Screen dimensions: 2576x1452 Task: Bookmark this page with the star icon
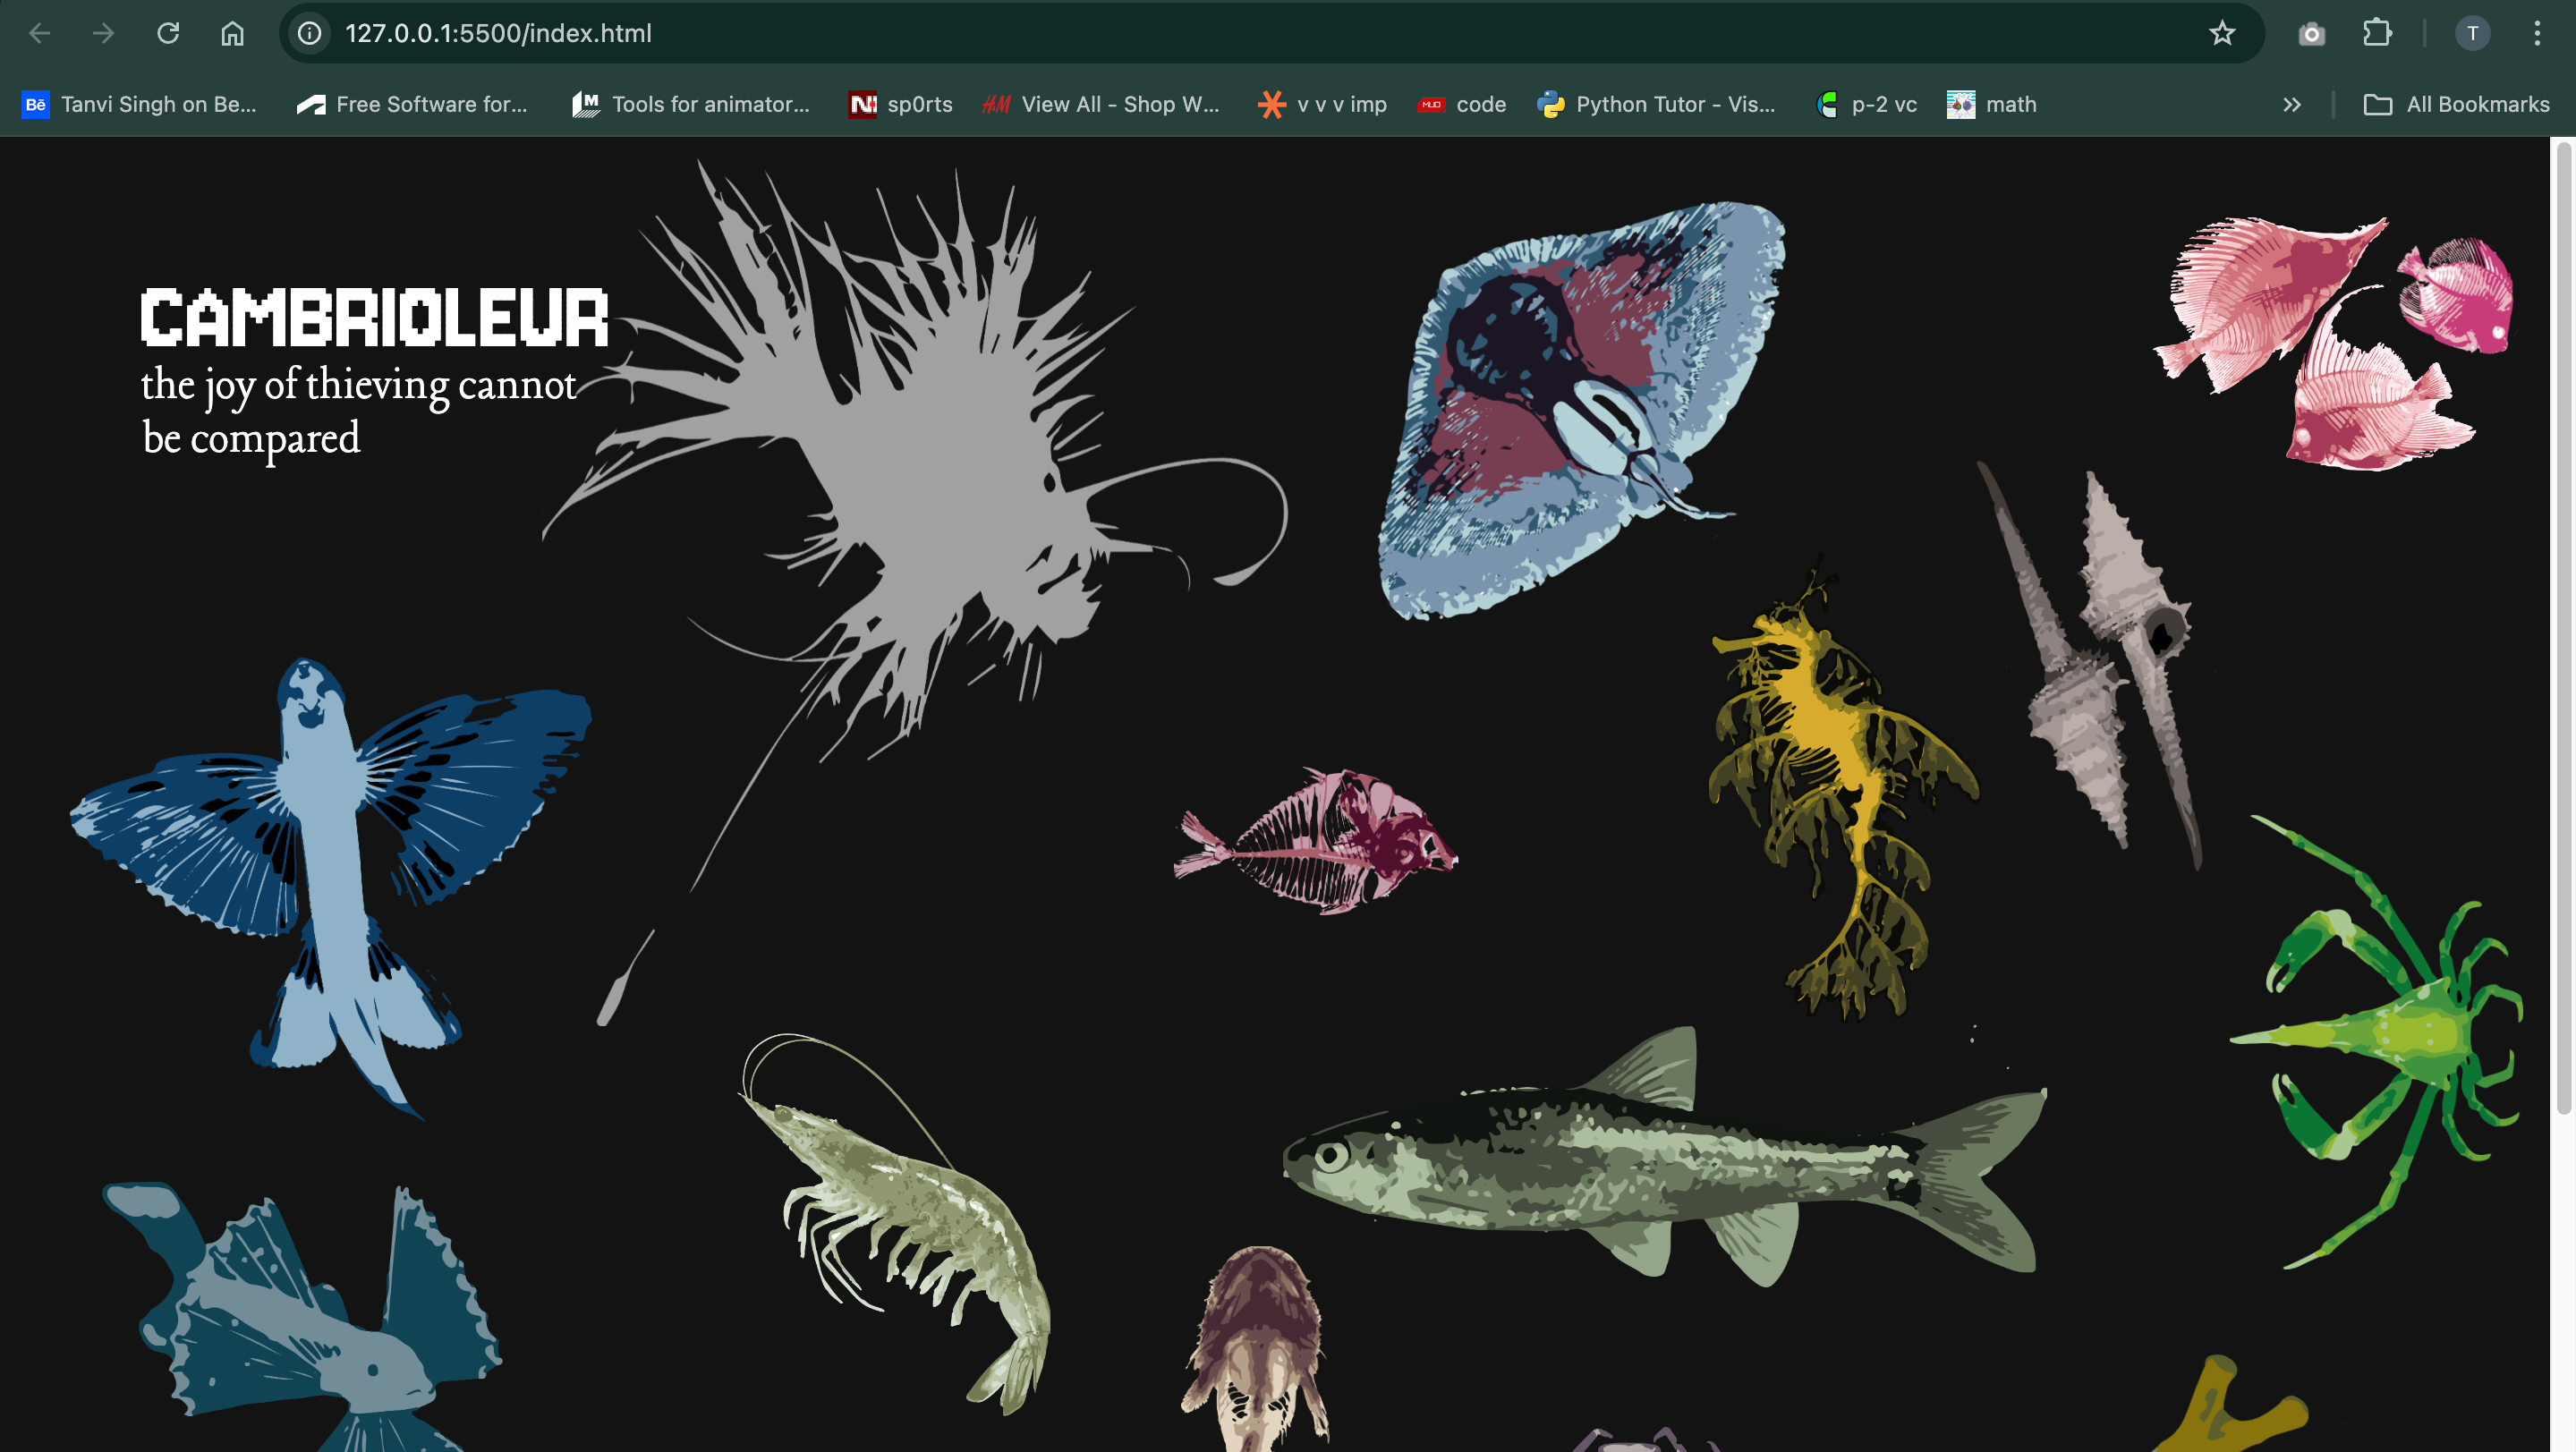tap(2221, 33)
